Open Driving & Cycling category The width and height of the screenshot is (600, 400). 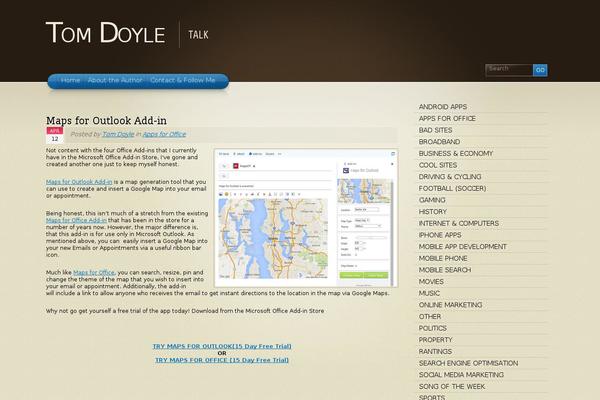450,177
